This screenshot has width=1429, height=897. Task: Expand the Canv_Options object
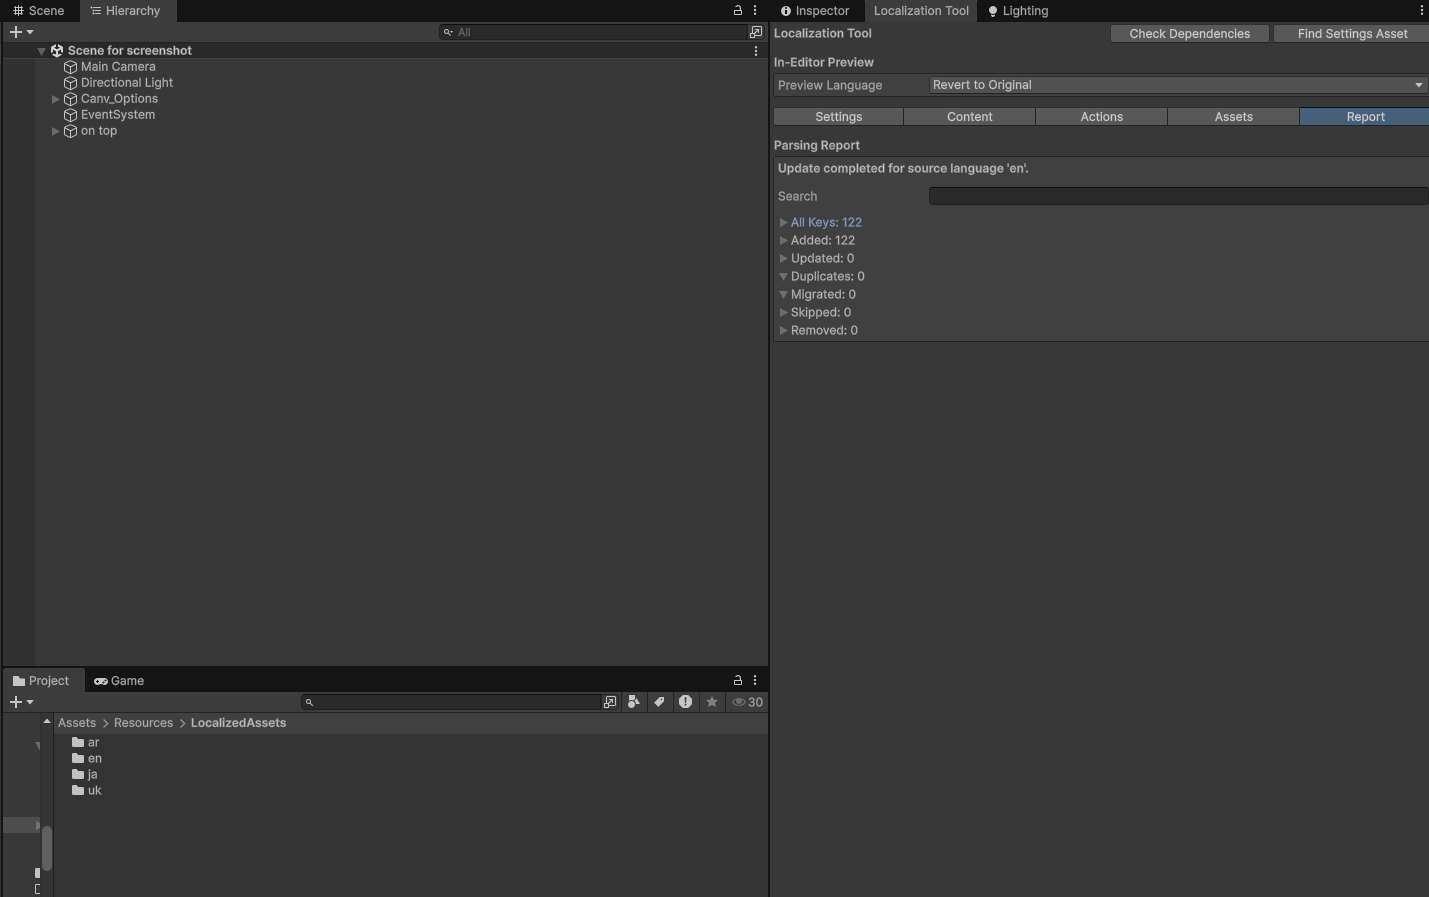(55, 99)
